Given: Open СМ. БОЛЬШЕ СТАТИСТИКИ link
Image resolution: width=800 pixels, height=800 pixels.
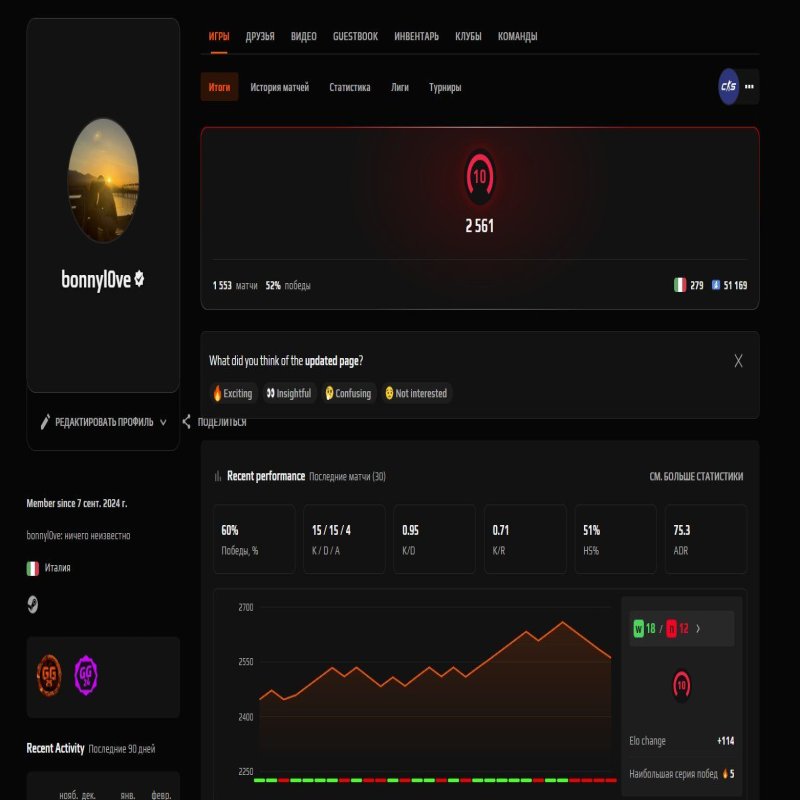Looking at the screenshot, I should (696, 476).
